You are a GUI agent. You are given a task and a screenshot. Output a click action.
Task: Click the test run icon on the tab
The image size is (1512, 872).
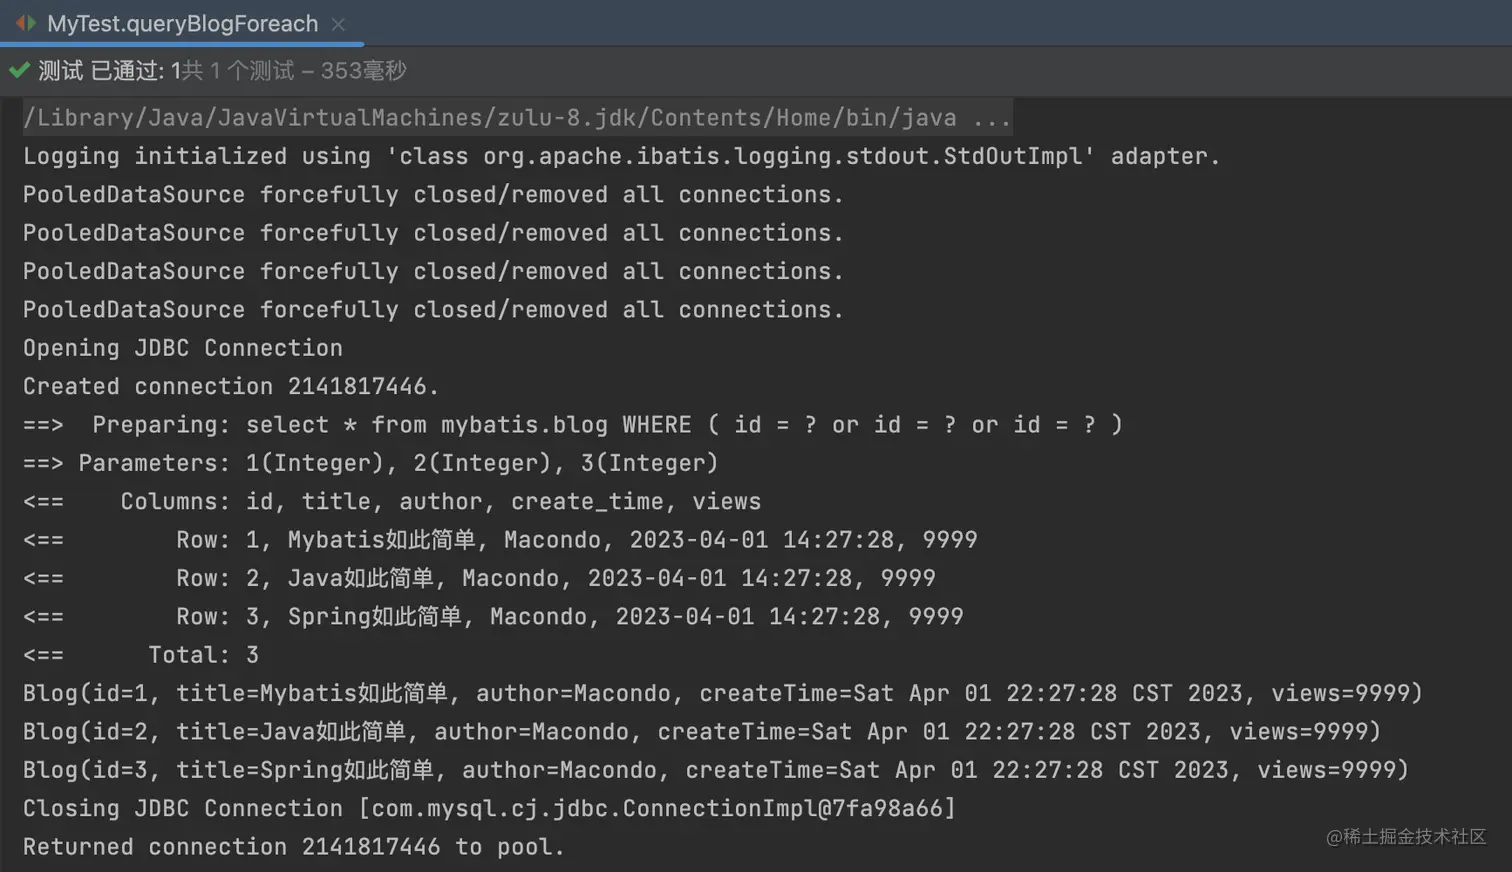pyautogui.click(x=26, y=23)
